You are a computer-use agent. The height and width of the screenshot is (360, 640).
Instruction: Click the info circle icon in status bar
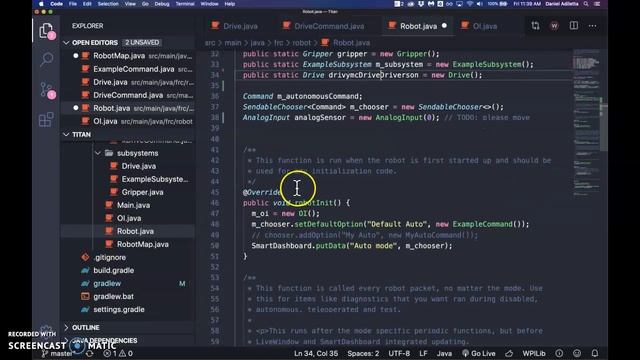pos(559,353)
